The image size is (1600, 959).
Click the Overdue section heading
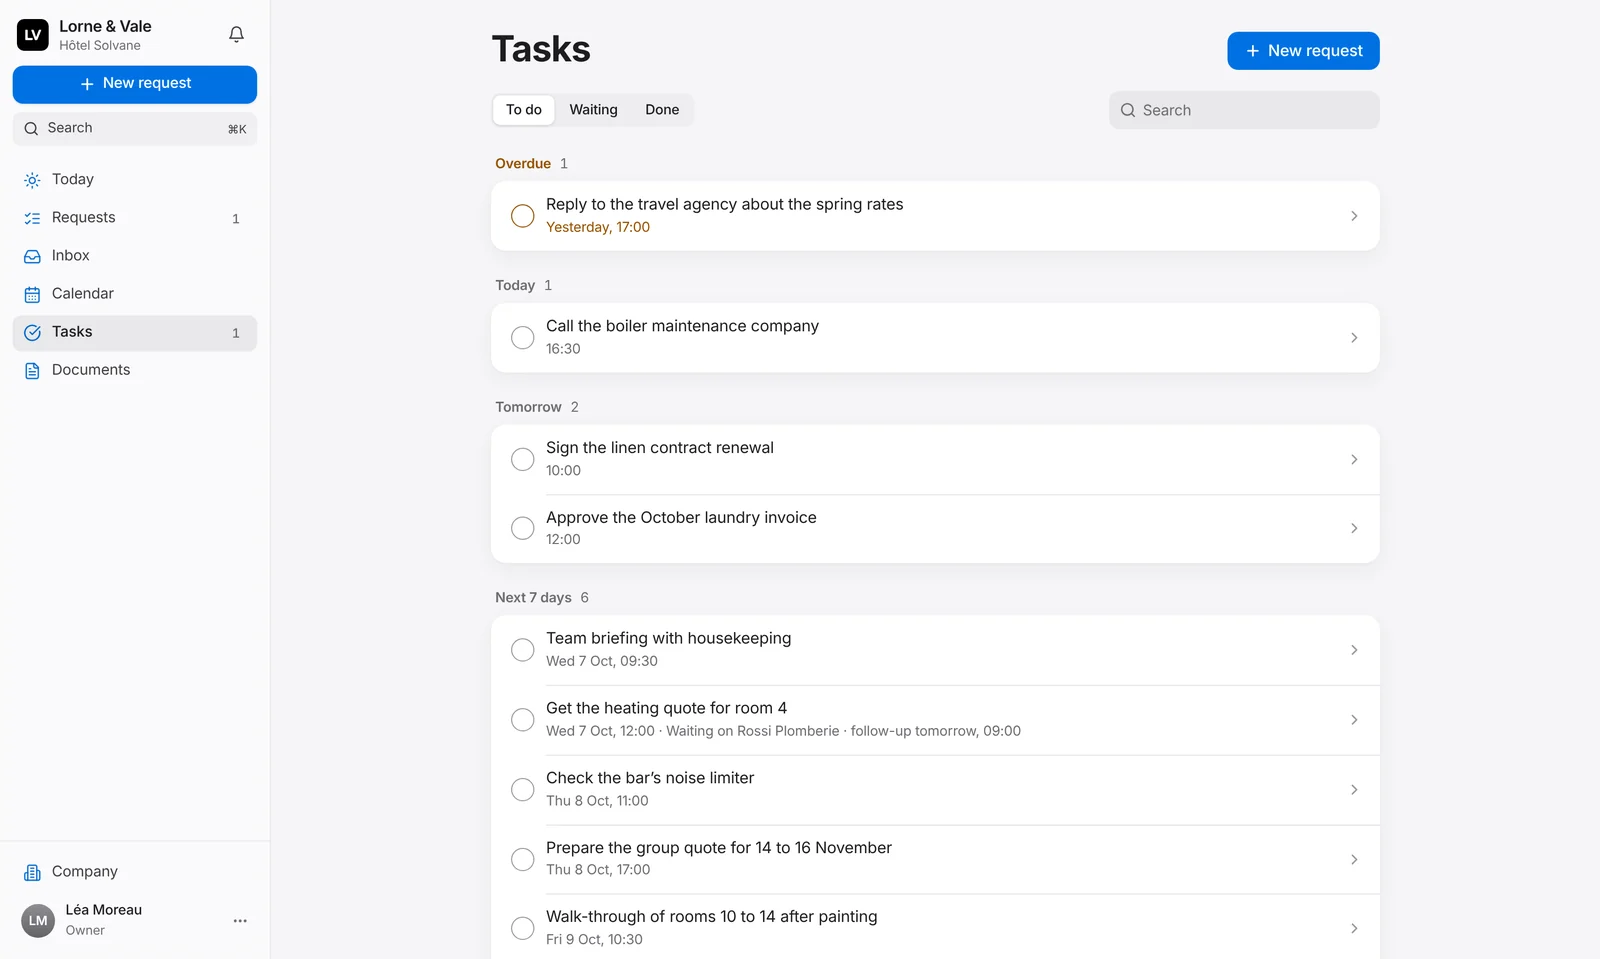523,164
